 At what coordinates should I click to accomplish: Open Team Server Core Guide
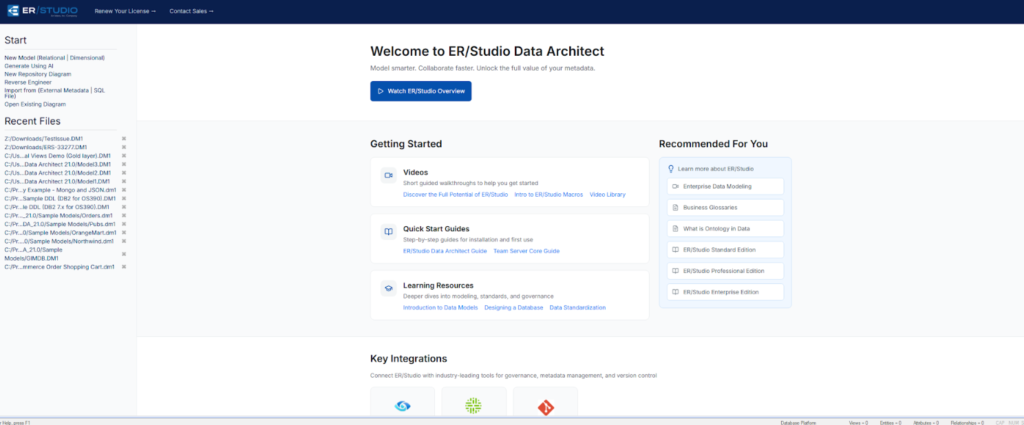[526, 251]
